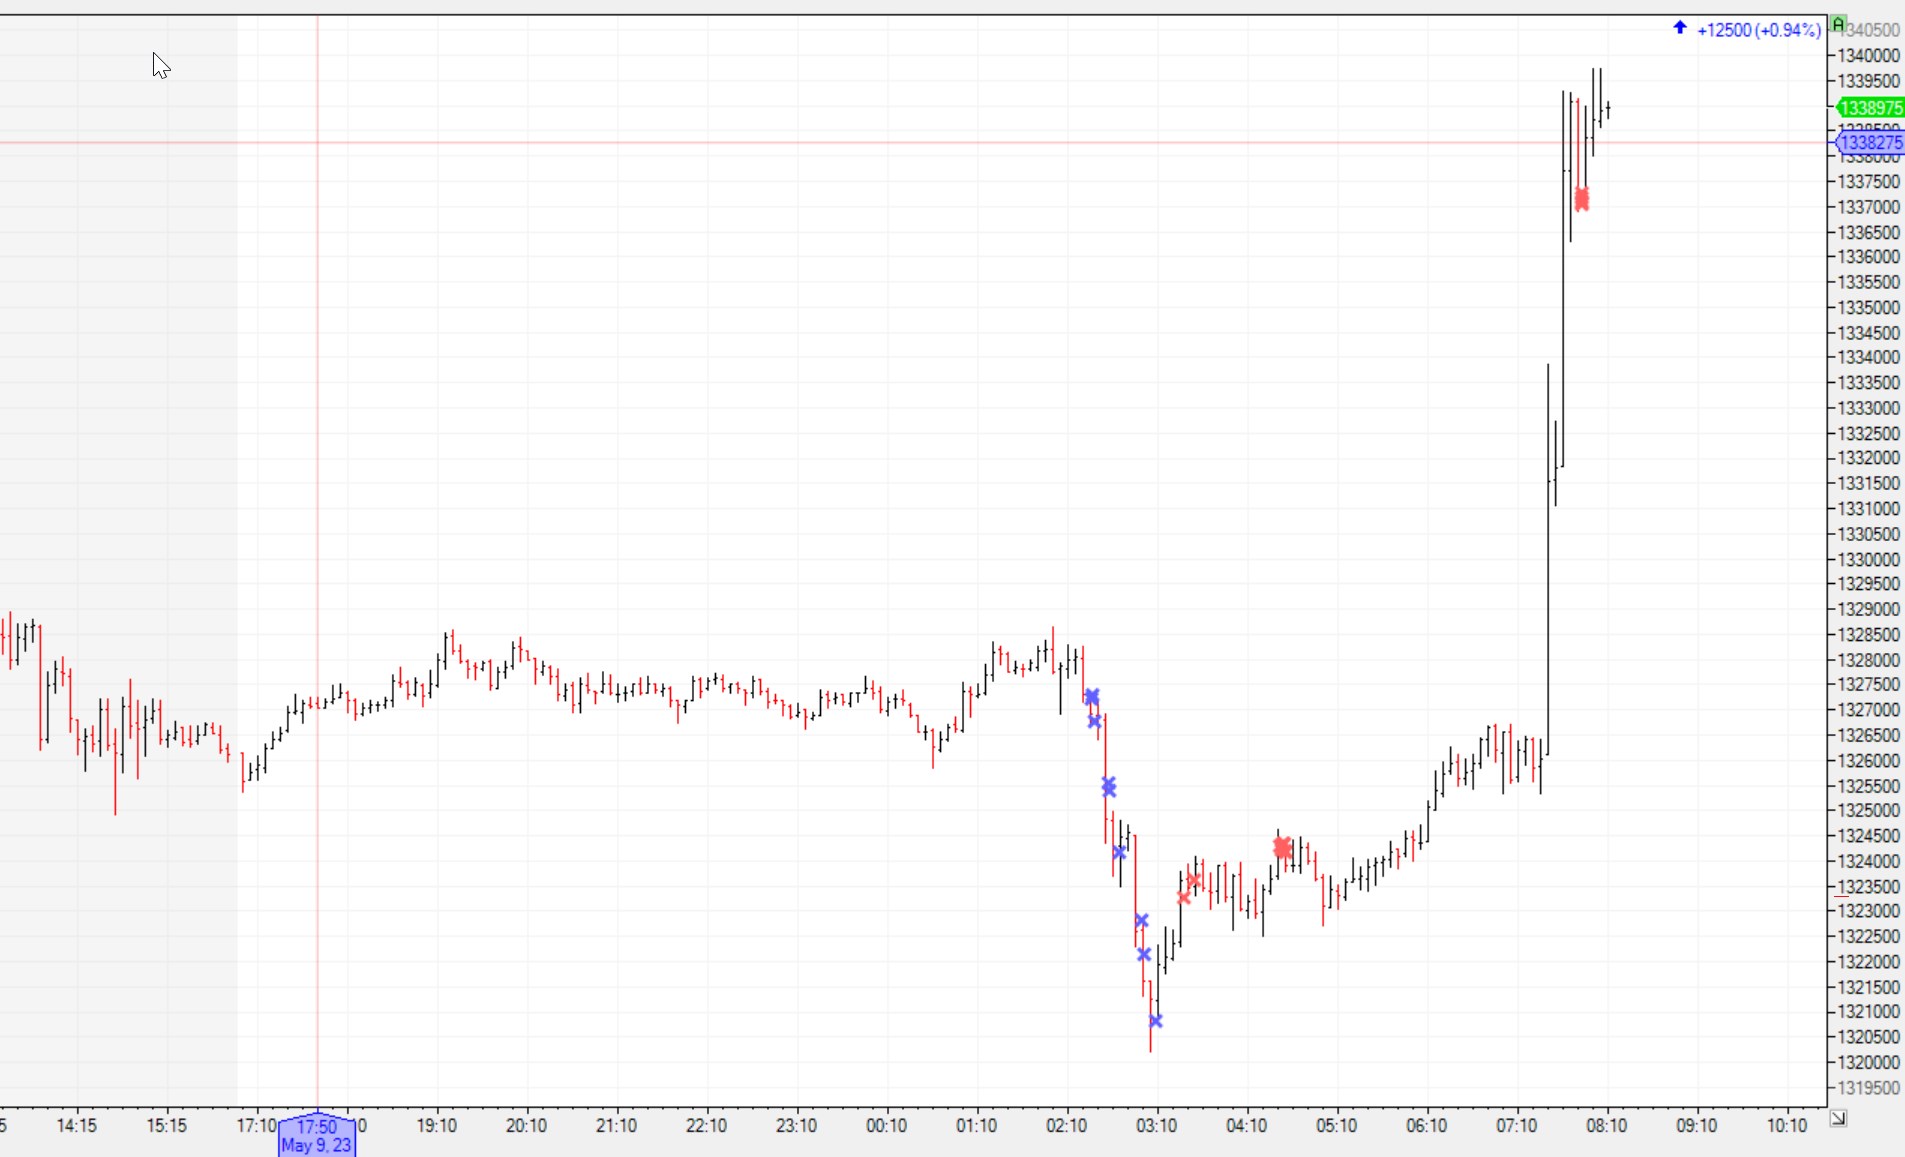Click the 06:10 time axis label
Viewport: 1905px width, 1157px height.
click(x=1426, y=1126)
